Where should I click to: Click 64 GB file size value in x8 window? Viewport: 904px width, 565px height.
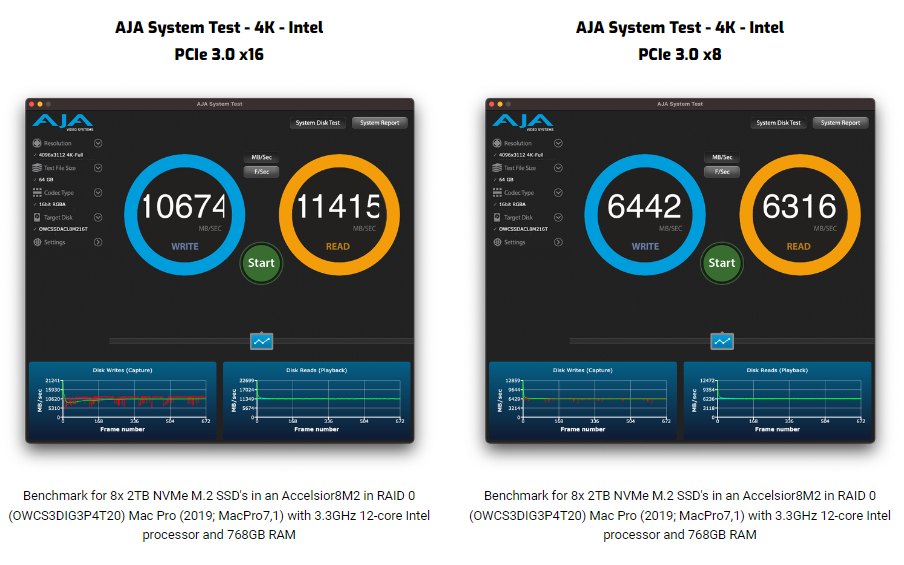tap(506, 180)
